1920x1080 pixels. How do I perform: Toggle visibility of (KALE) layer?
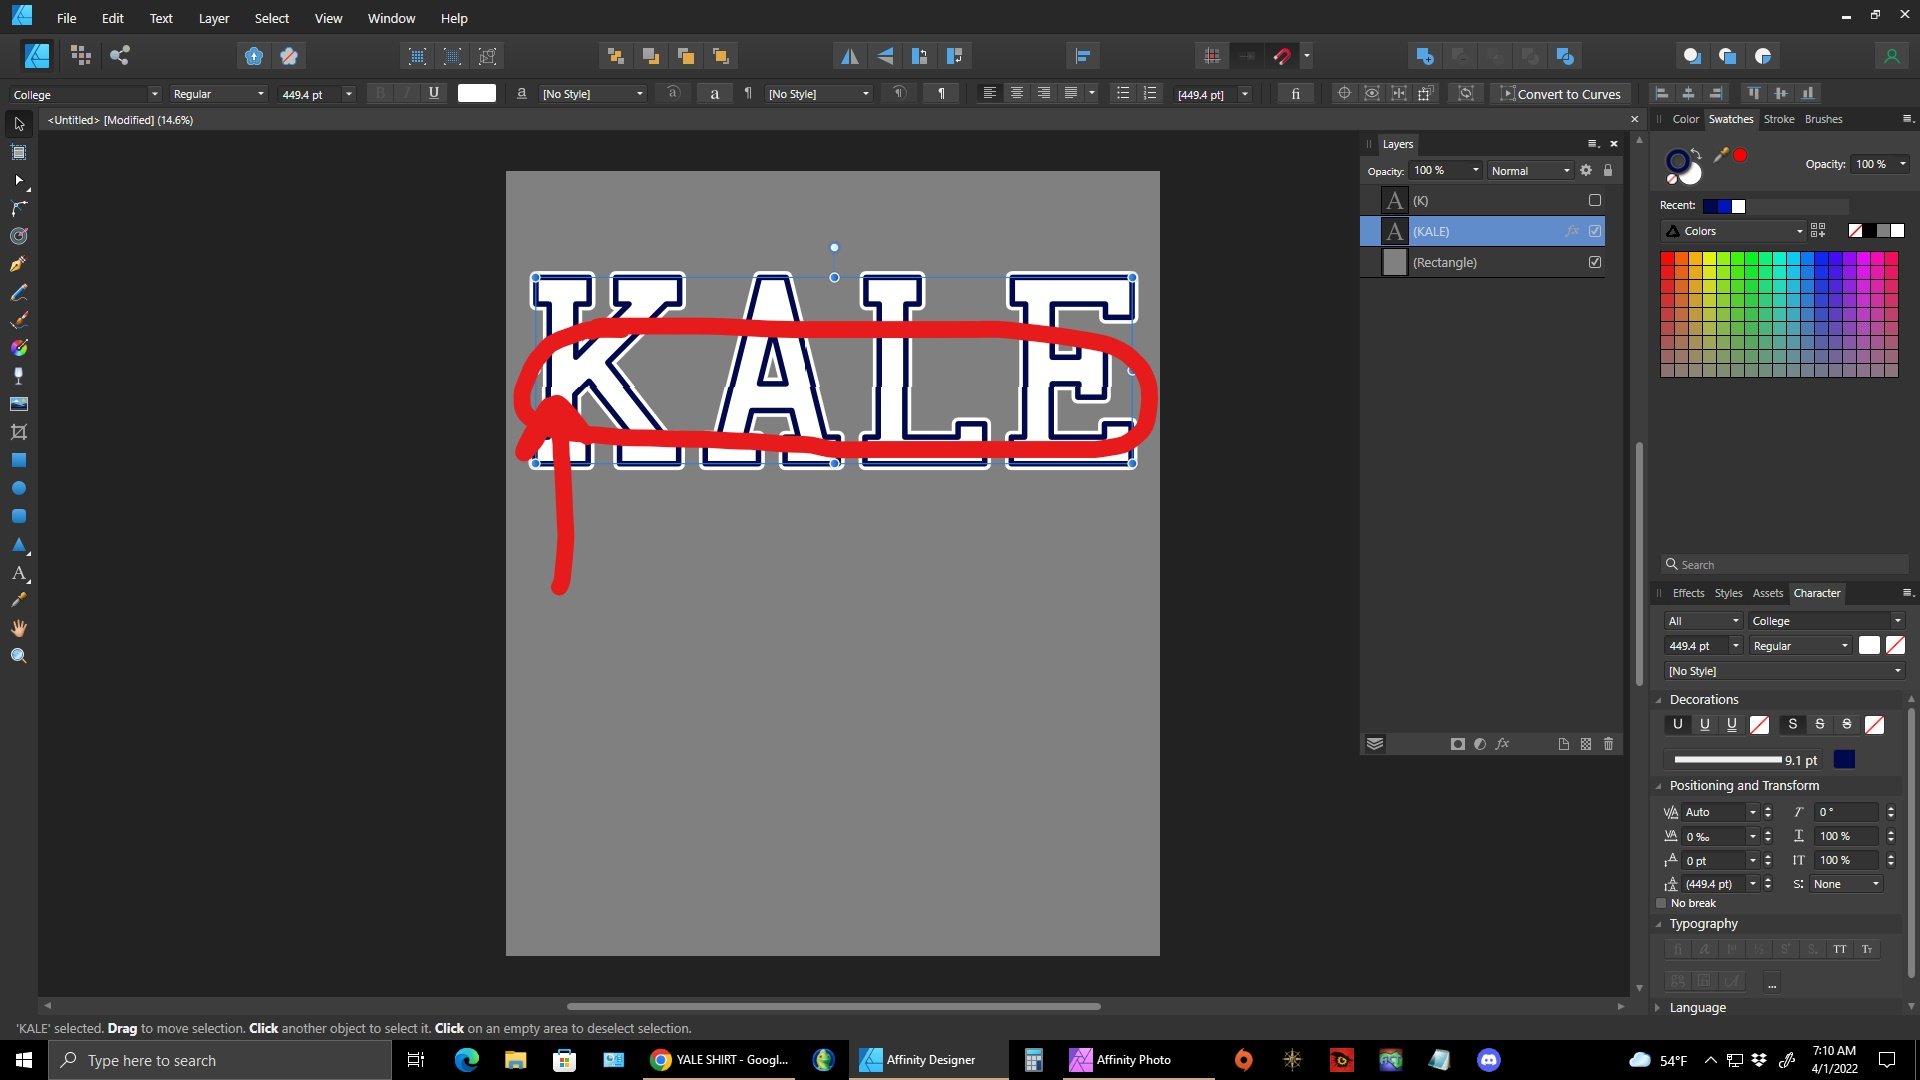[1595, 231]
